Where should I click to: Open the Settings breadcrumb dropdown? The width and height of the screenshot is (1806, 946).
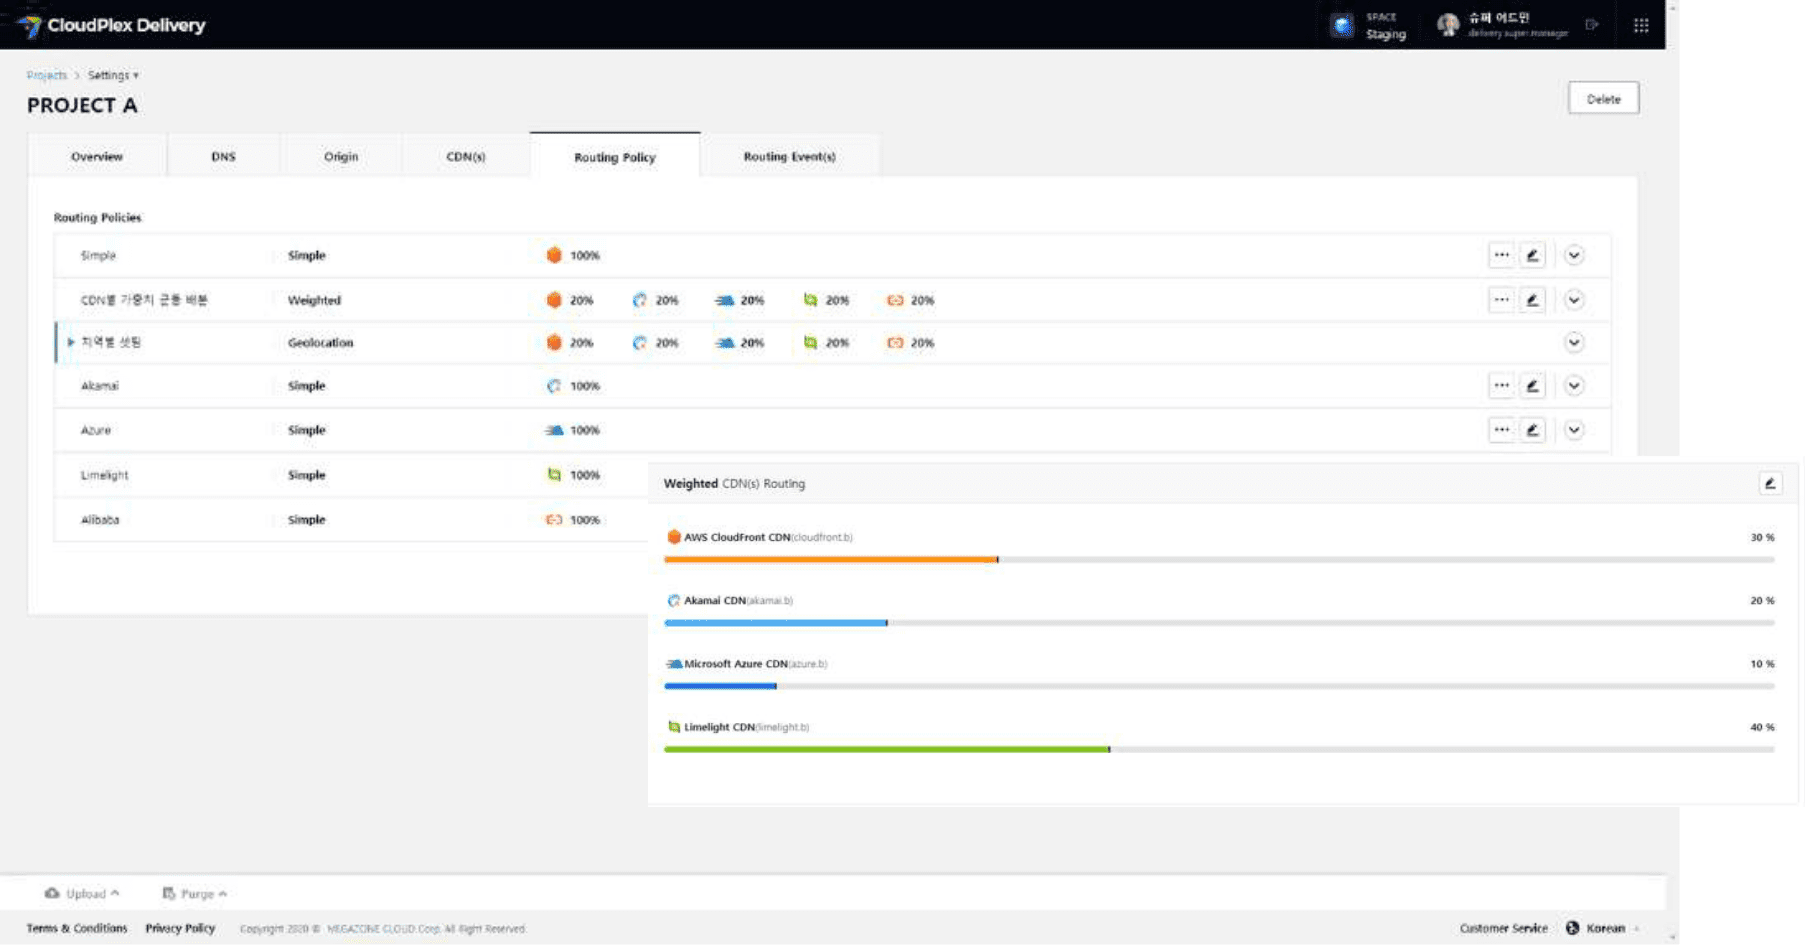point(113,75)
